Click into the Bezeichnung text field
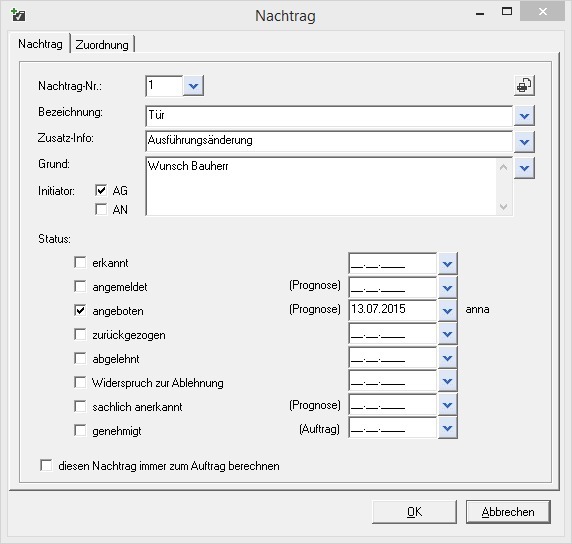572x544 pixels. pos(329,116)
